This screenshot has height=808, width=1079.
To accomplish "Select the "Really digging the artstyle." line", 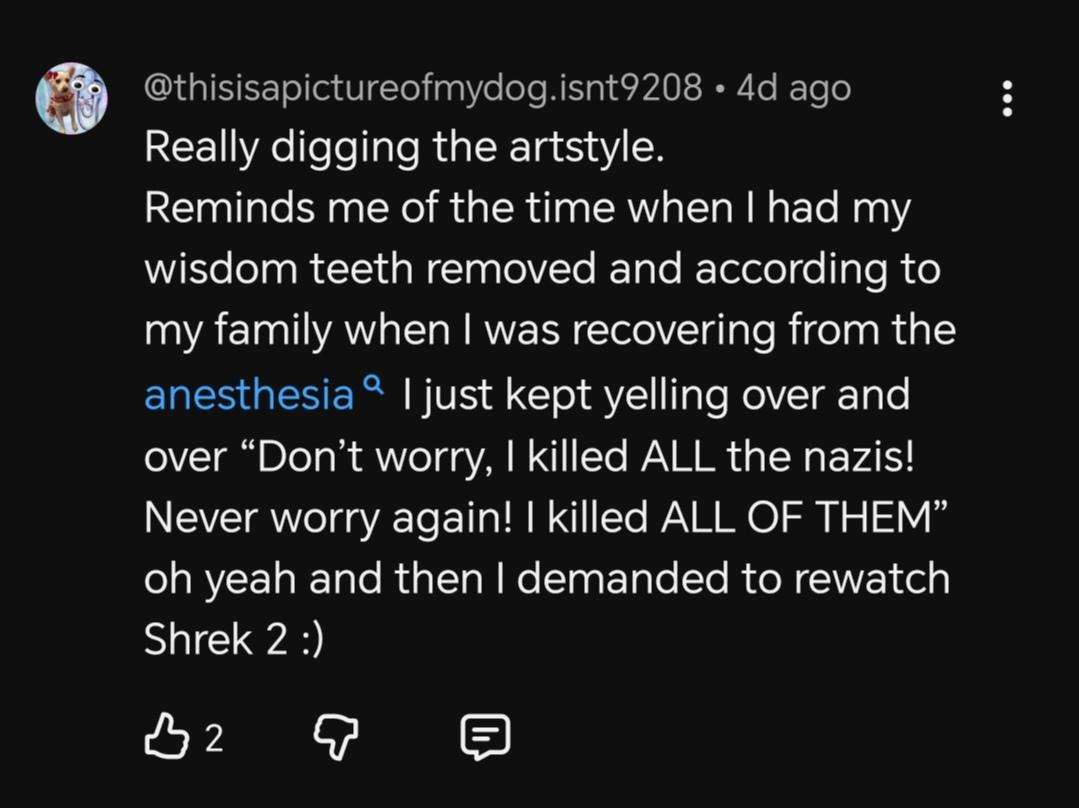I will (x=404, y=148).
